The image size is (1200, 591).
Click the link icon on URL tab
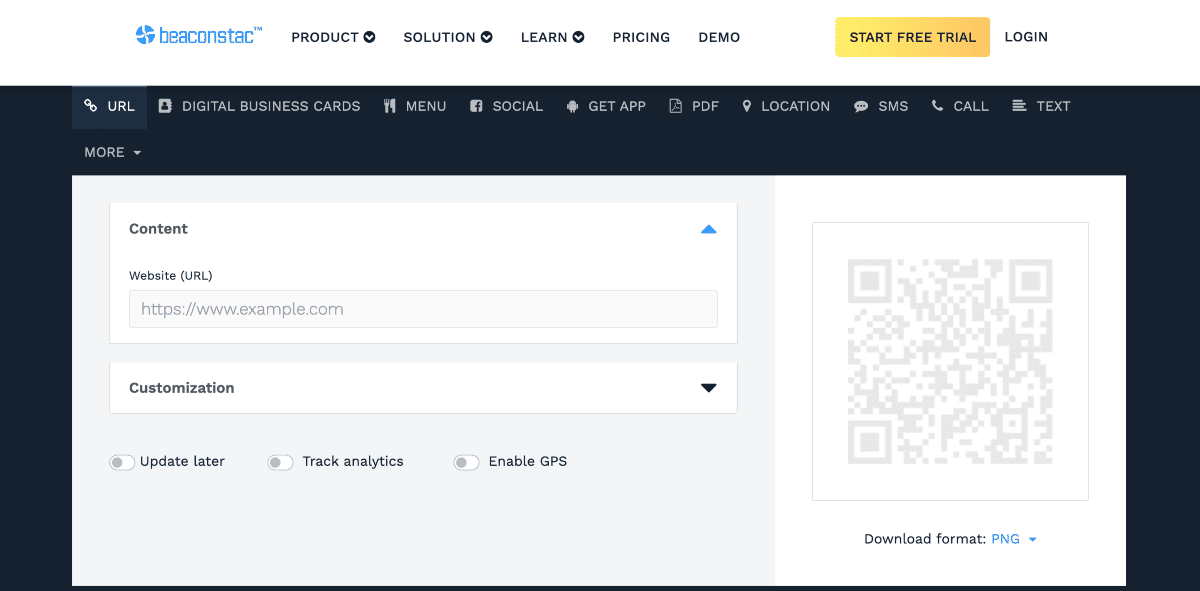91,106
